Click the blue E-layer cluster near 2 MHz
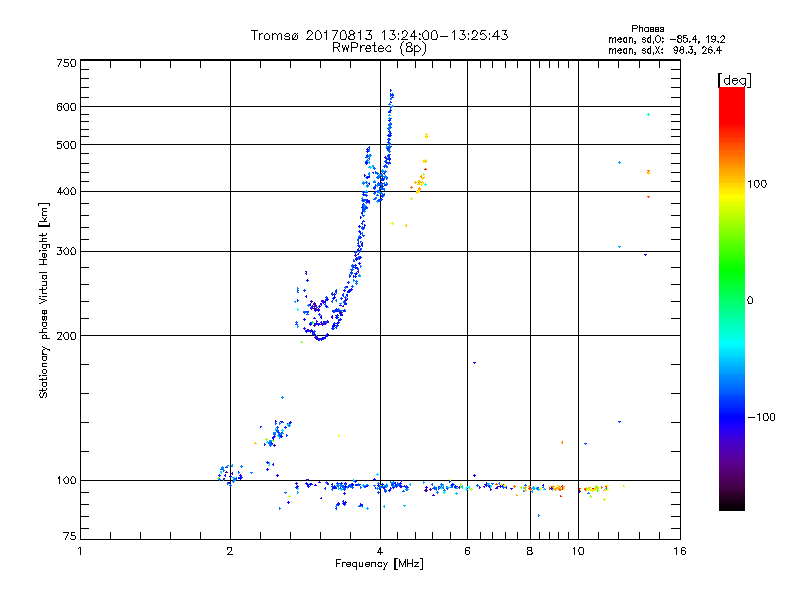This screenshot has width=800, height=600. click(x=230, y=474)
